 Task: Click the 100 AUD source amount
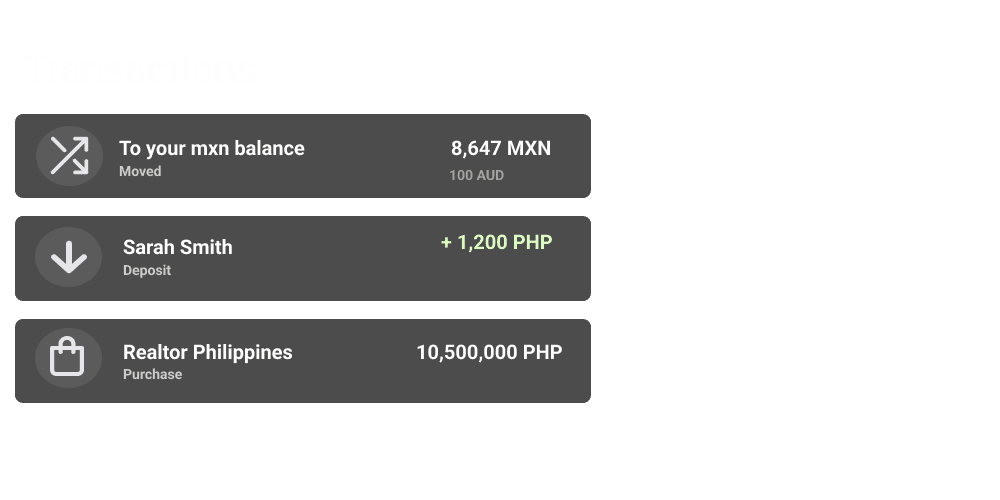[476, 175]
